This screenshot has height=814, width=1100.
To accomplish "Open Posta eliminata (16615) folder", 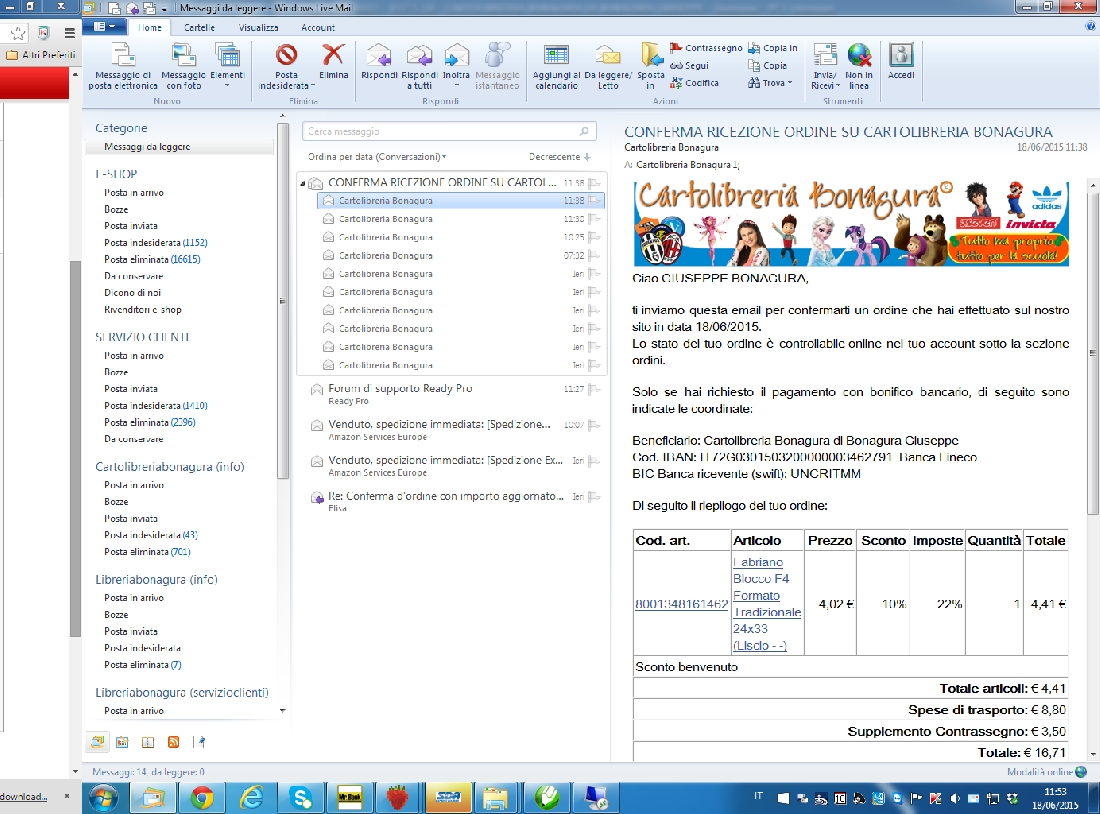I will click(152, 260).
